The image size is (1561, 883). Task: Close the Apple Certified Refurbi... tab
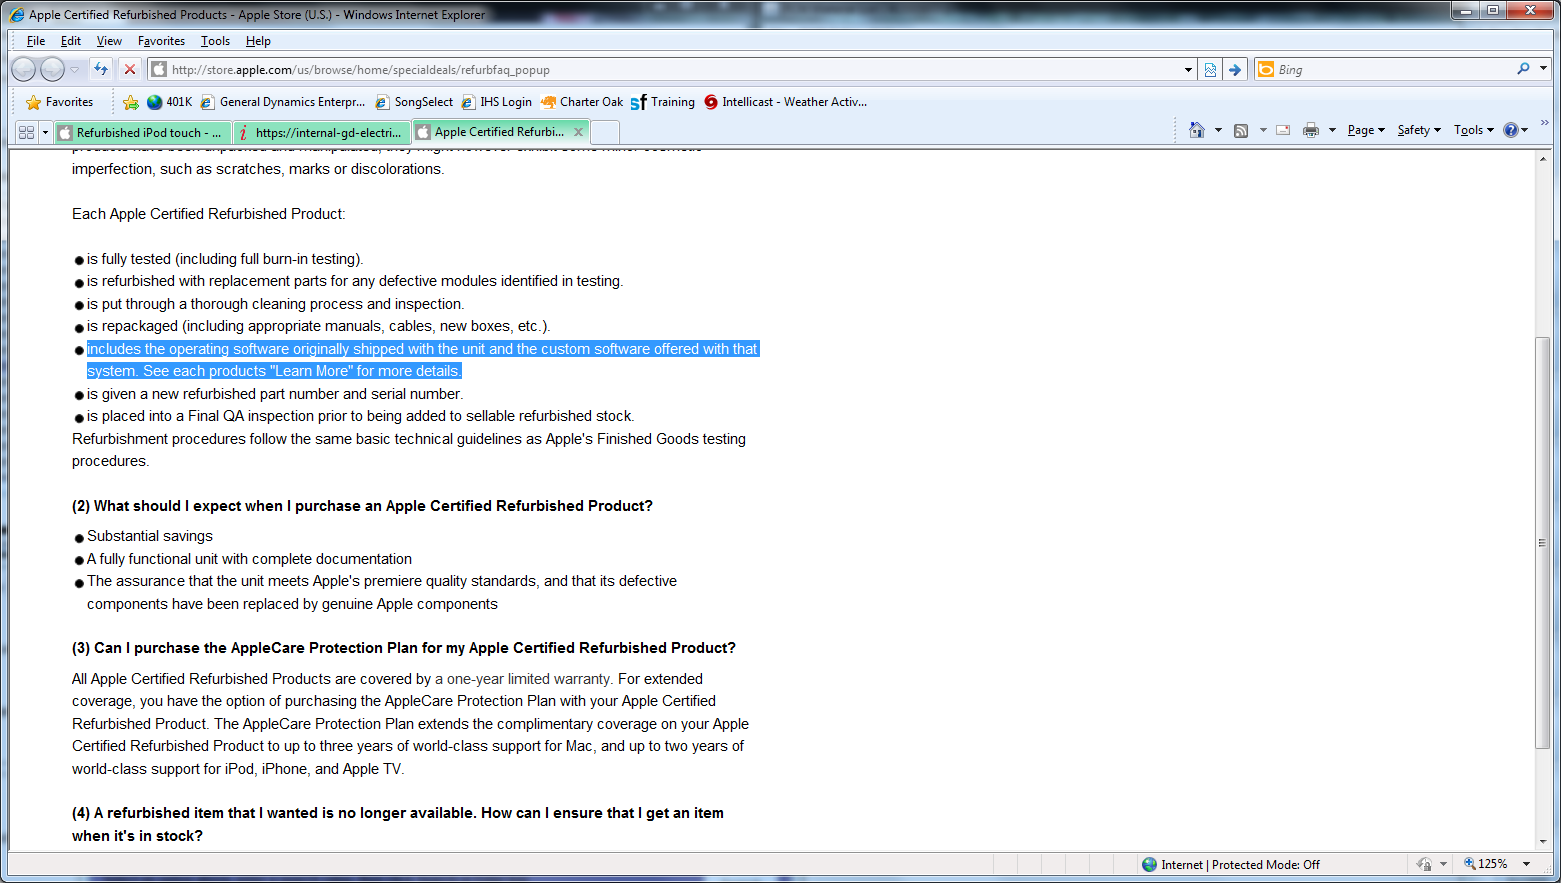point(578,132)
